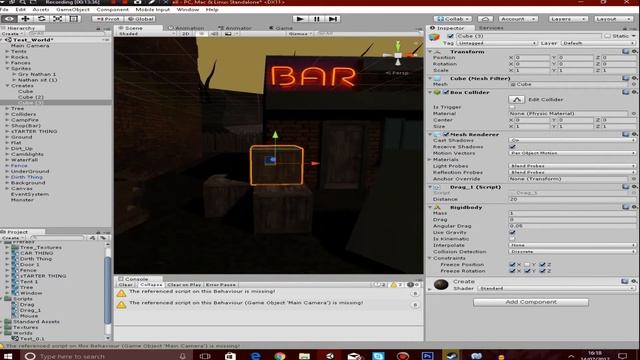
Task: Switch to the Services tab
Action: tap(491, 28)
